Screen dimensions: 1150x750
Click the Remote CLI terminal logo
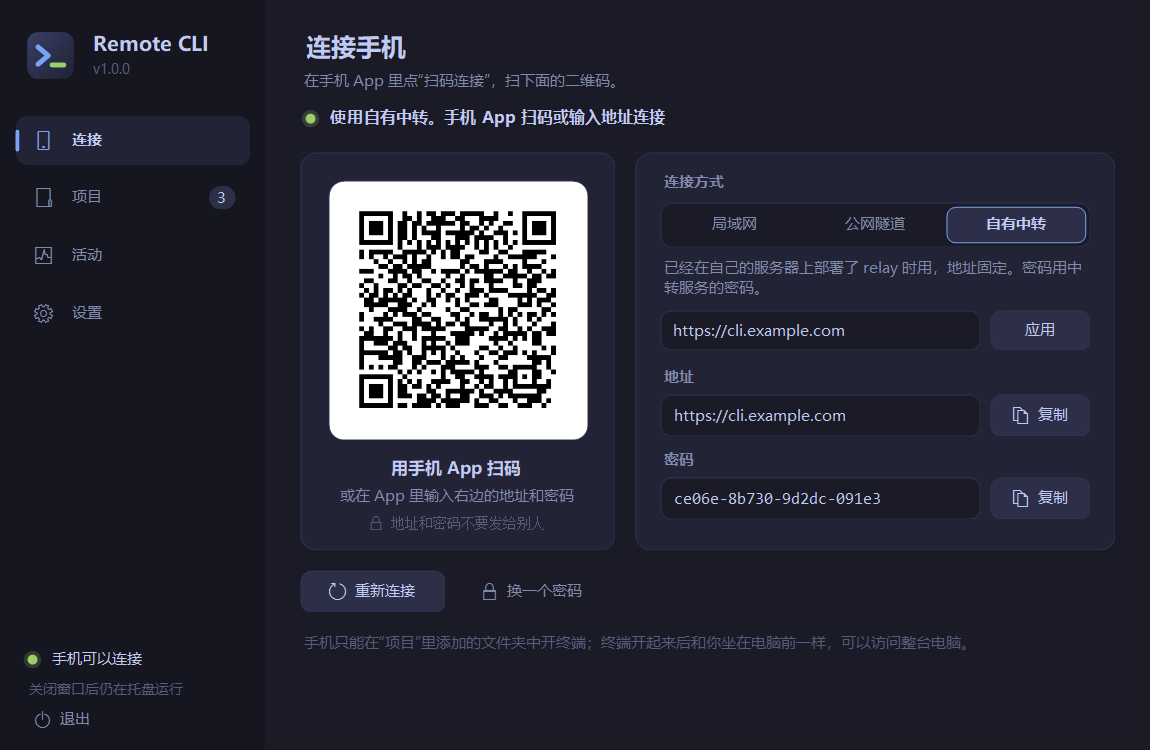pos(51,55)
